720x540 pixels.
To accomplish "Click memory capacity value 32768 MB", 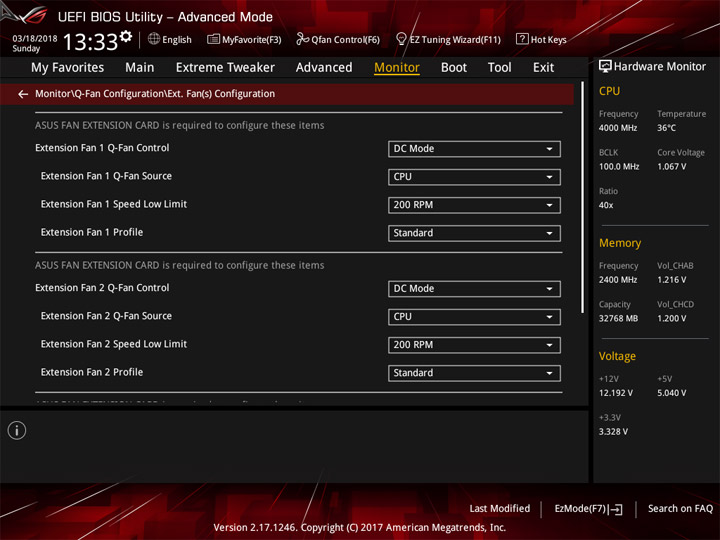I will [618, 318].
